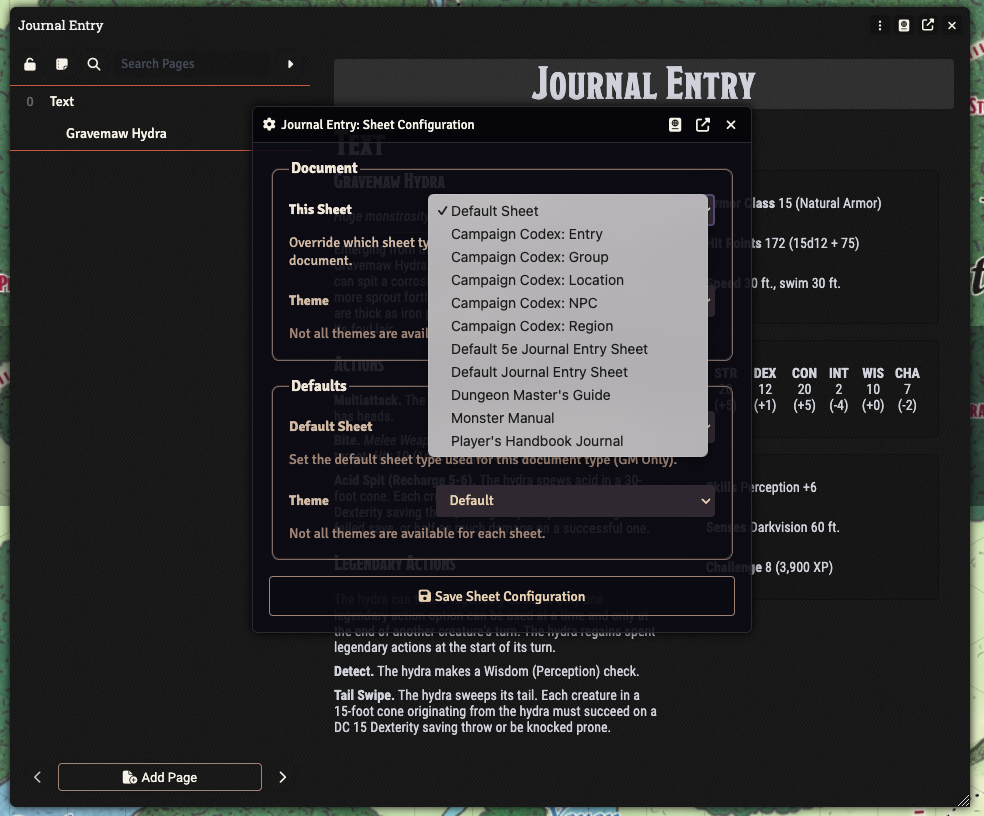The height and width of the screenshot is (816, 984).
Task: Click Save Sheet Configuration button
Action: tap(501, 596)
